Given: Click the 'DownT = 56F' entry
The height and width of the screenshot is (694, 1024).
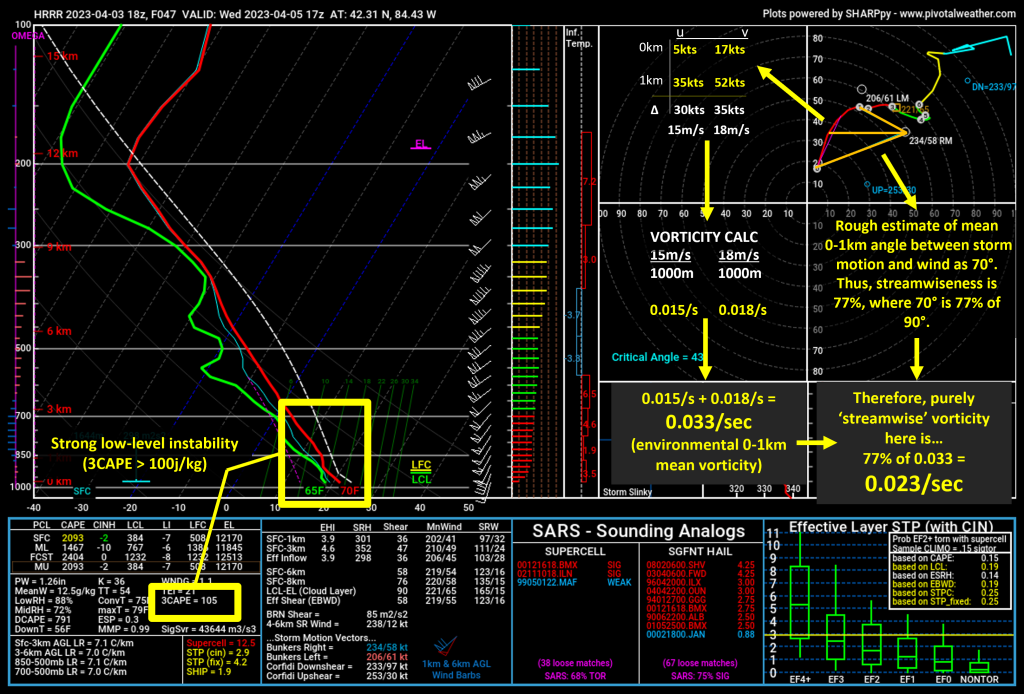Looking at the screenshot, I should [x=42, y=629].
